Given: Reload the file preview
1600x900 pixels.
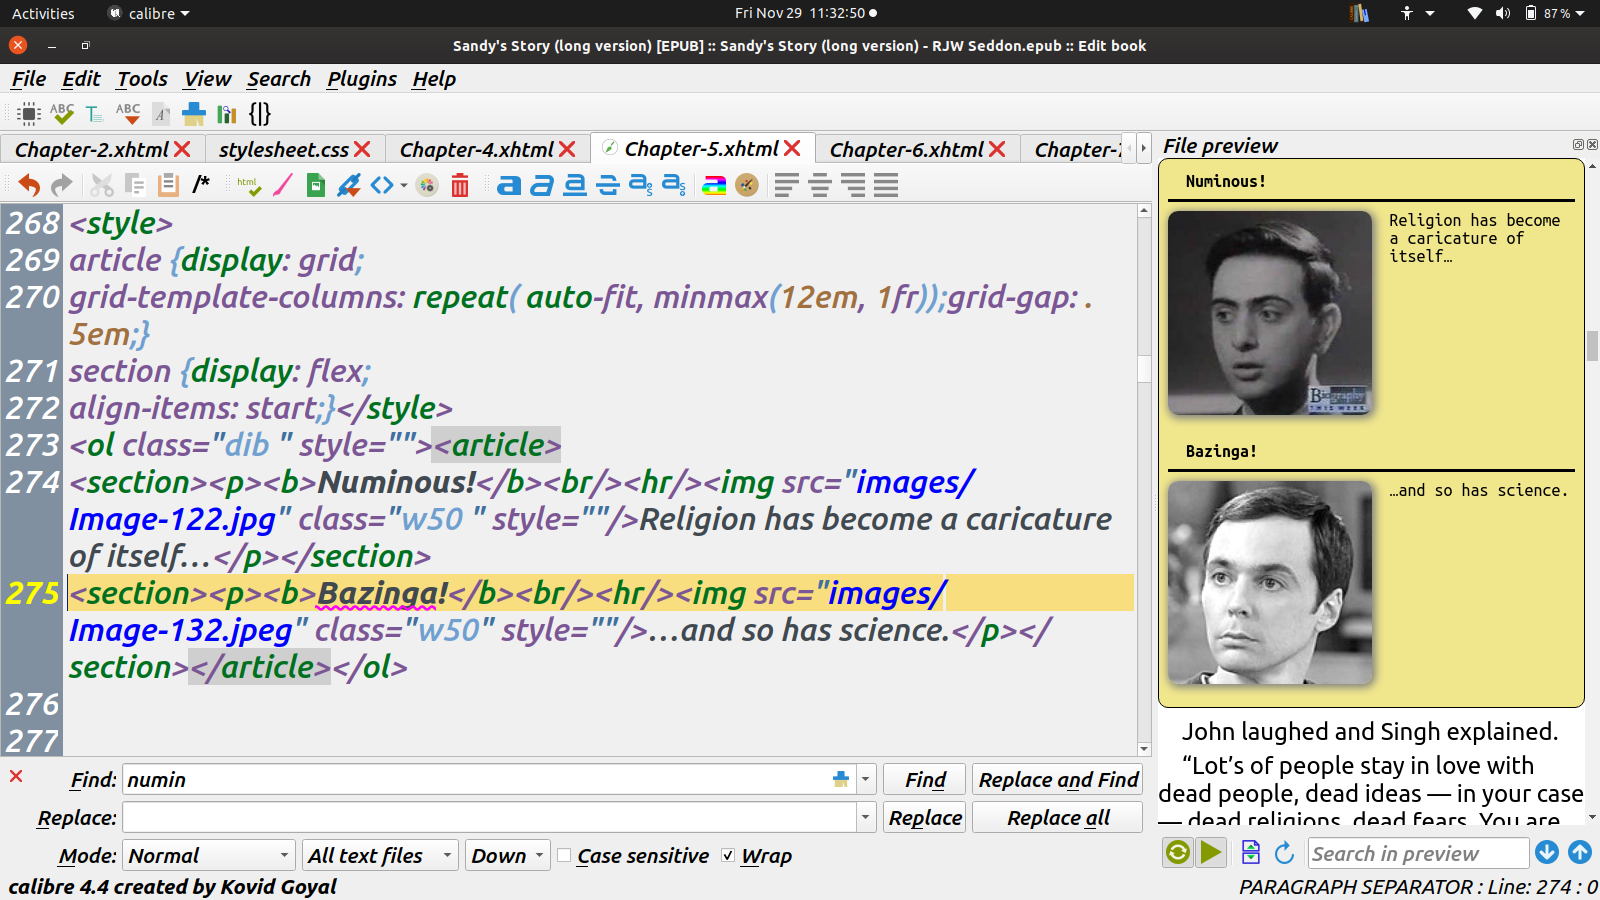Looking at the screenshot, I should coord(1285,853).
